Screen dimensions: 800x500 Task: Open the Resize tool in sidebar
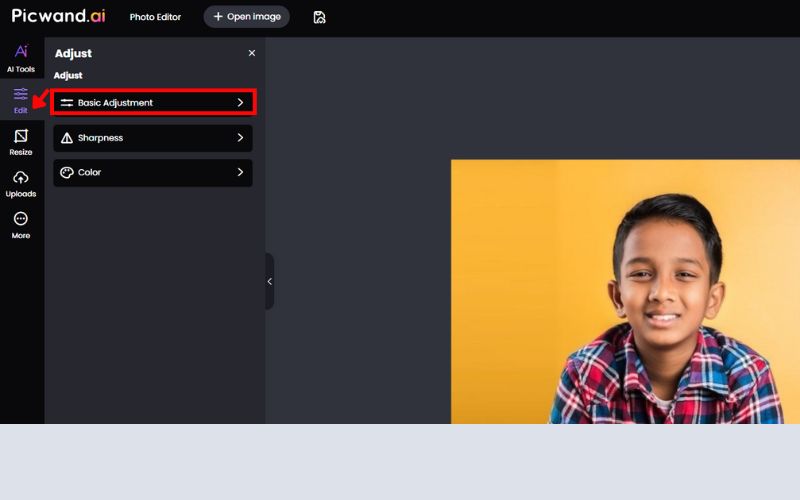click(21, 137)
